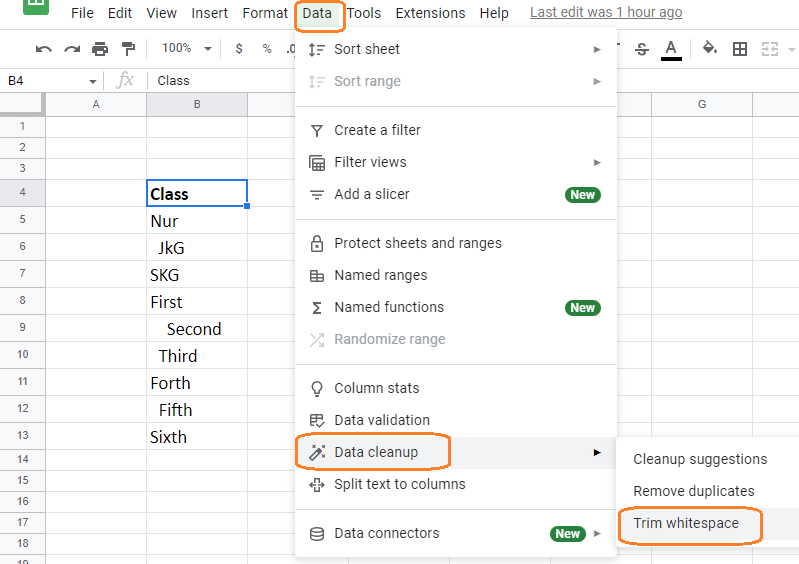Open fill color bucket icon

click(x=710, y=48)
